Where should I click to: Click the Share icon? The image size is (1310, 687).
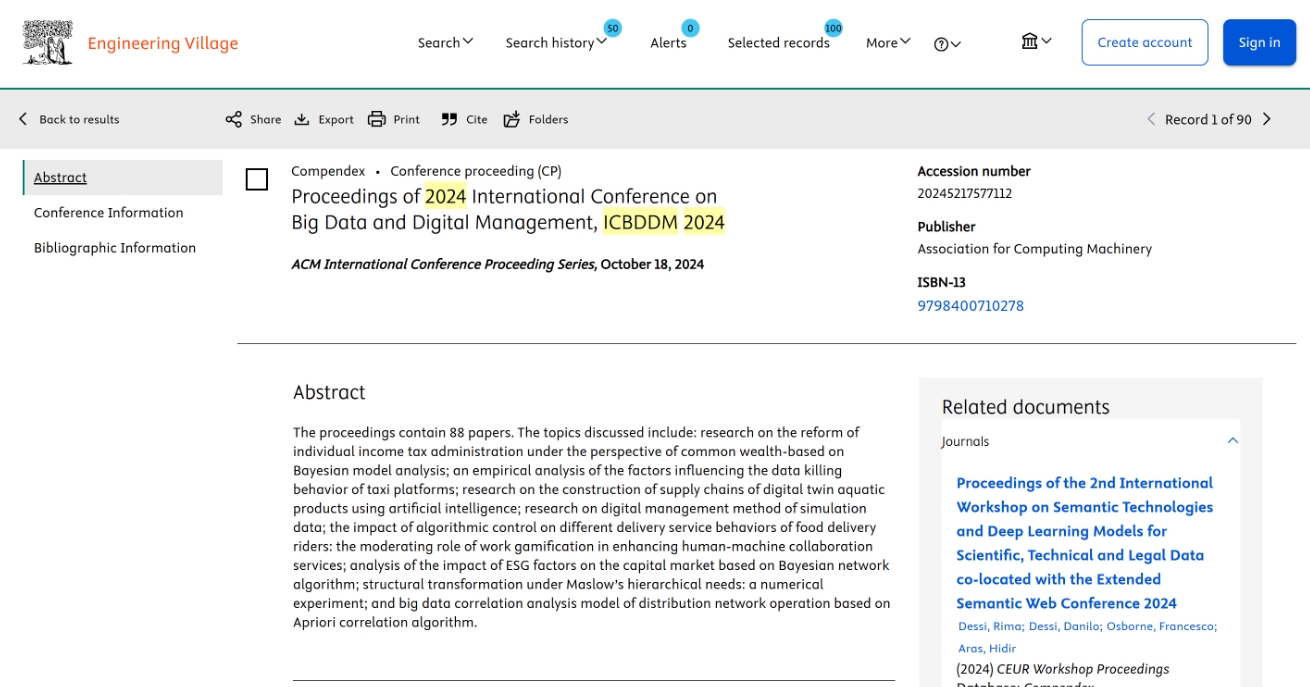click(233, 119)
